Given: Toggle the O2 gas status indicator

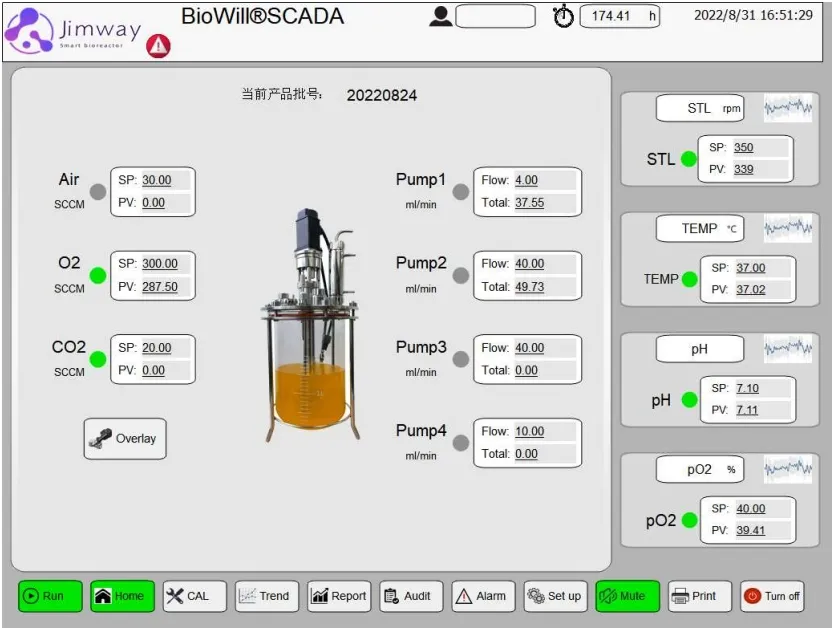Looking at the screenshot, I should pos(98,275).
